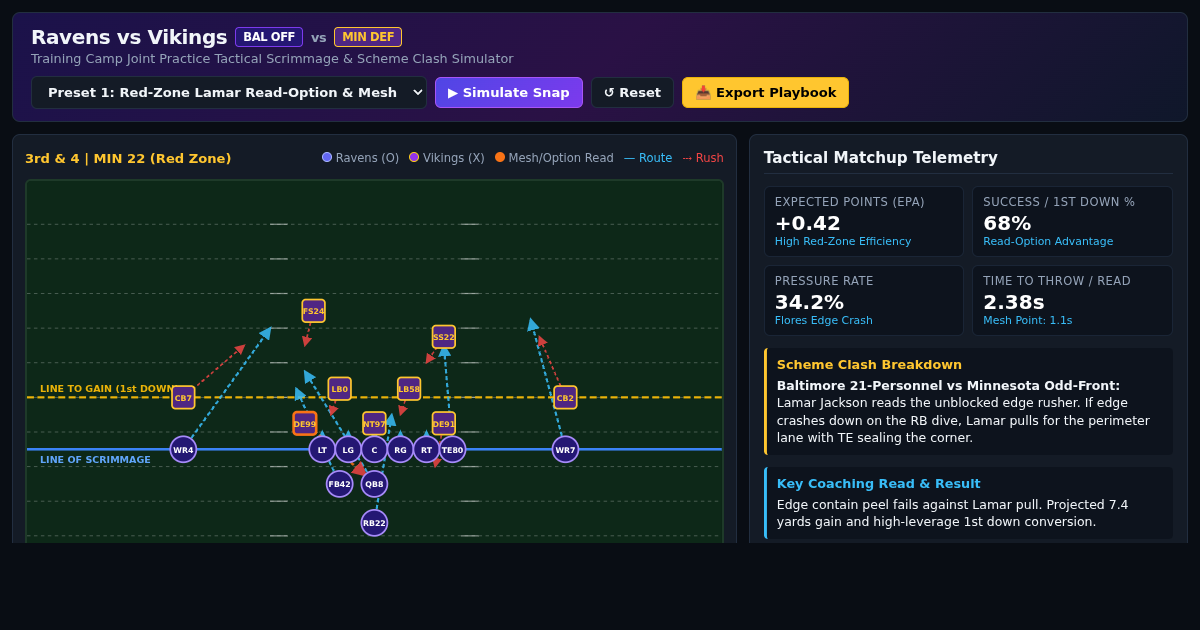Click the Success / 1st Down % card

(1072, 222)
